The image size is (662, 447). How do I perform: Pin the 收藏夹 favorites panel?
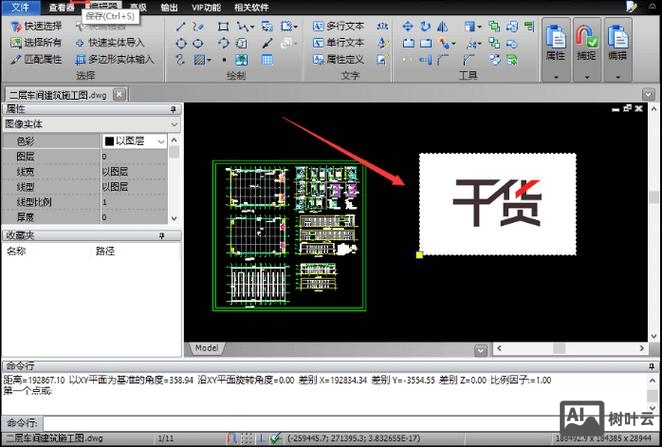click(x=161, y=236)
